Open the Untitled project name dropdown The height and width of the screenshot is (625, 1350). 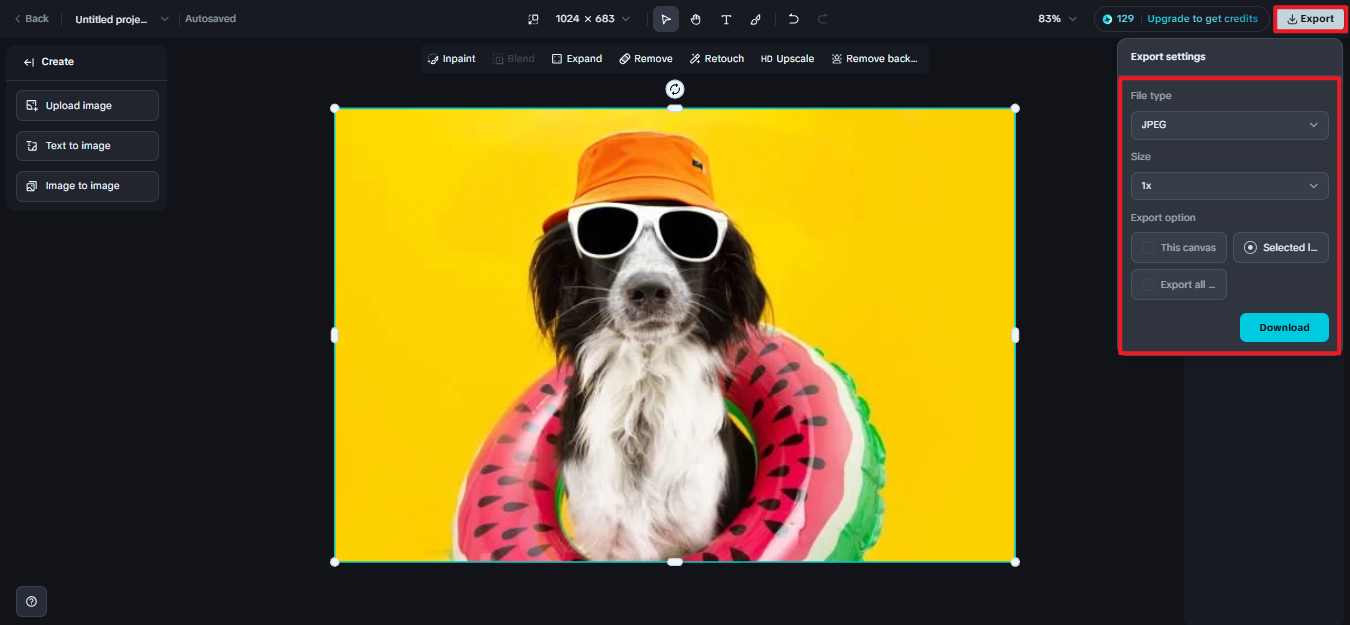(122, 19)
